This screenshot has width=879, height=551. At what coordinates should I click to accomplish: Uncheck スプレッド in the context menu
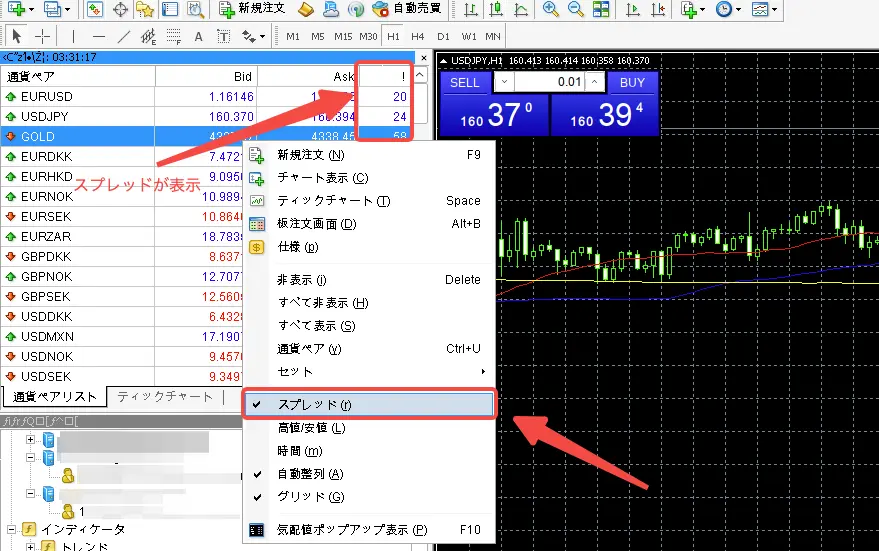(369, 405)
